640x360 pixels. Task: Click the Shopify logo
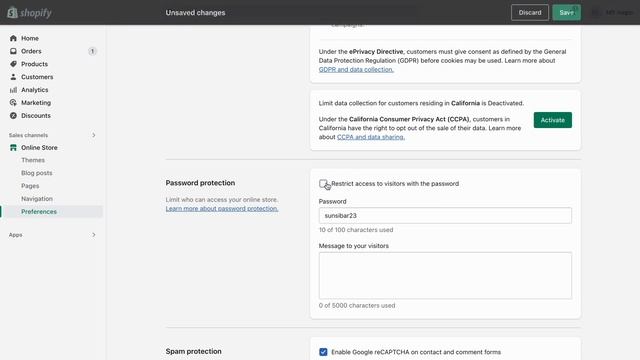click(29, 13)
